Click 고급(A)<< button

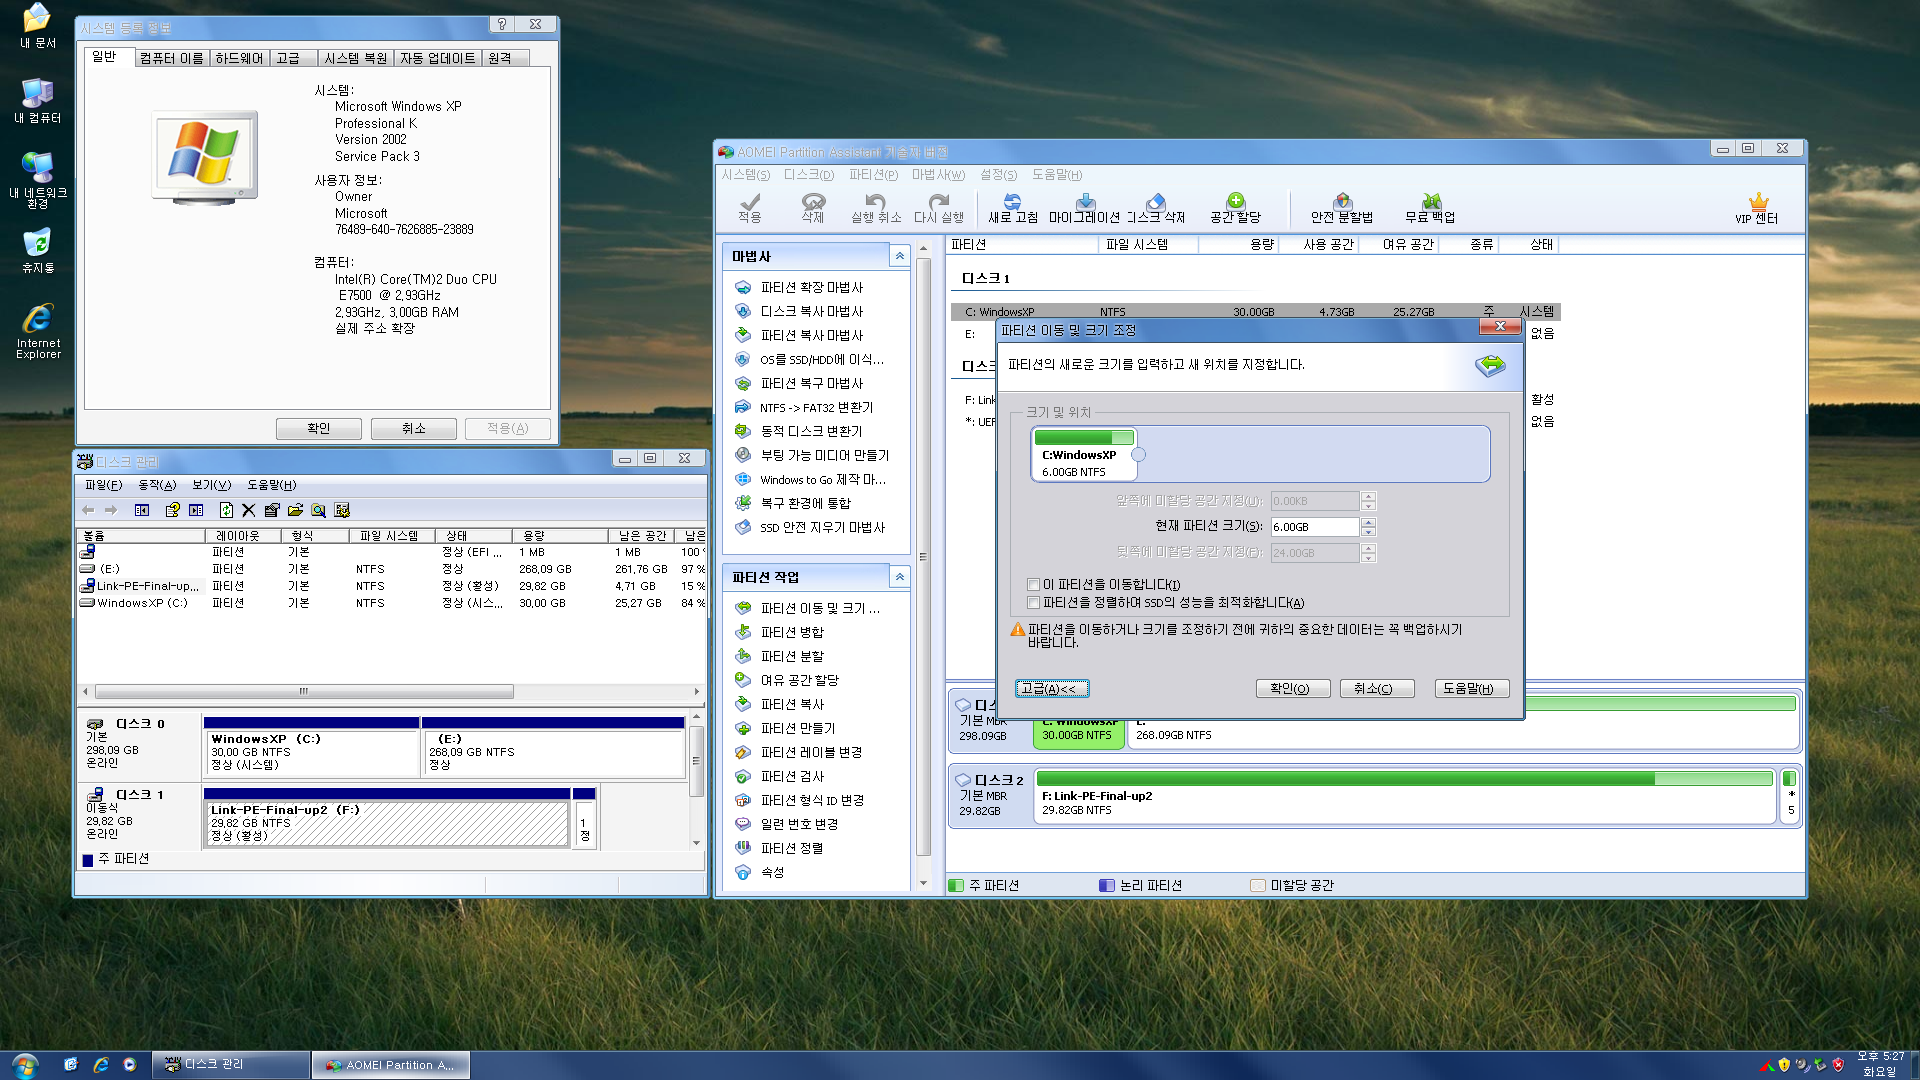pos(1052,689)
